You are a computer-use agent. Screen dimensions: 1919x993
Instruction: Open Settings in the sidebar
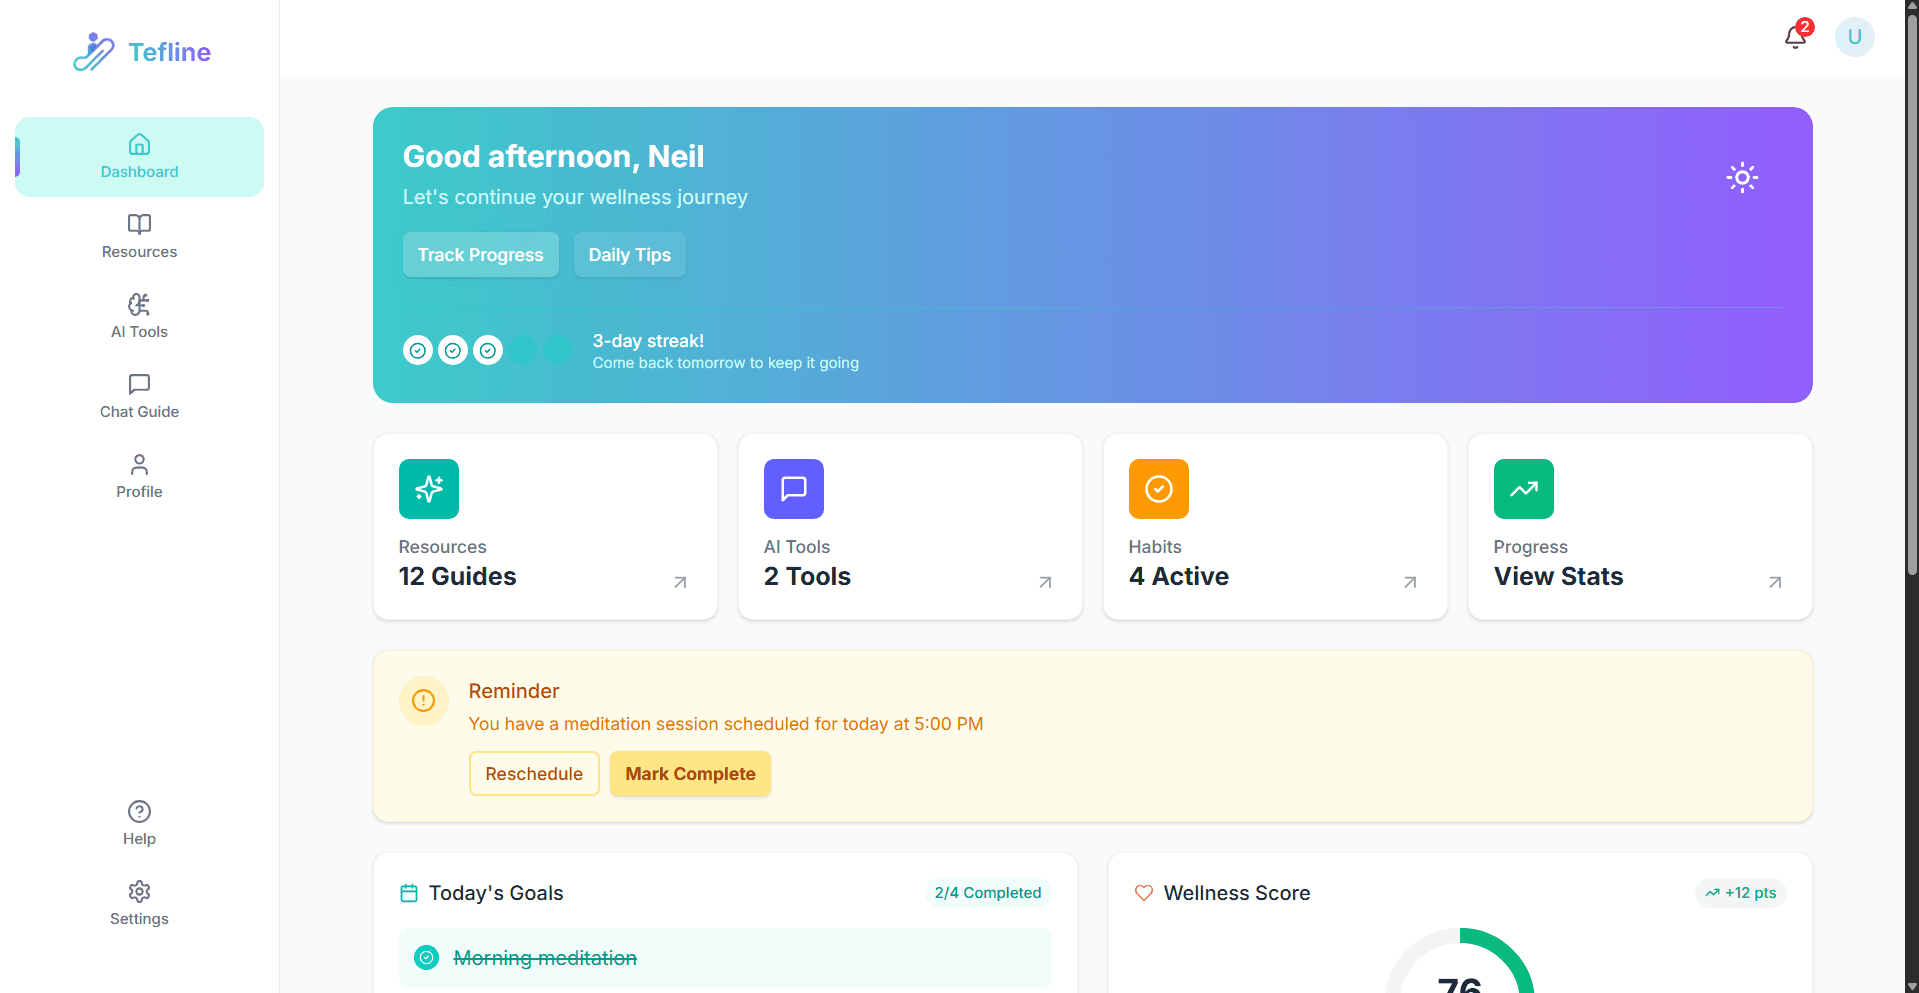pos(139,904)
